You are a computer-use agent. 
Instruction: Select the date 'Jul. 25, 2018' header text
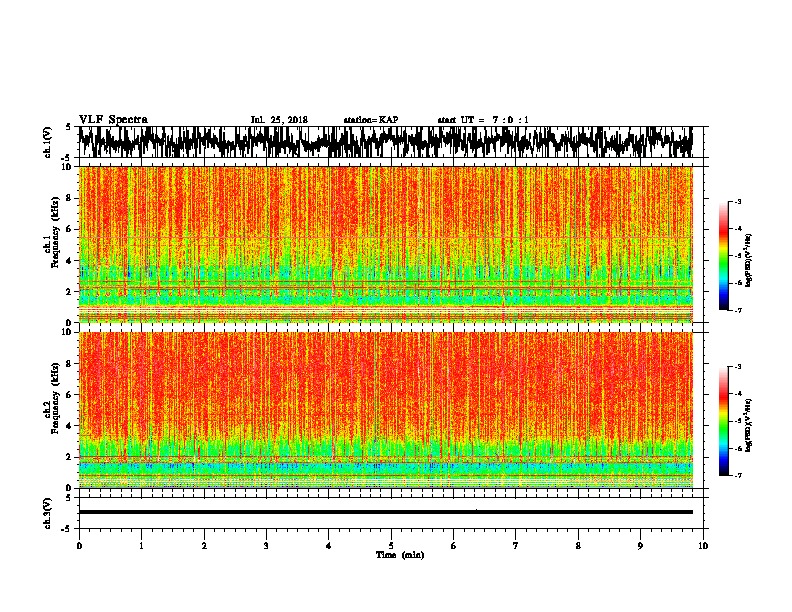279,120
